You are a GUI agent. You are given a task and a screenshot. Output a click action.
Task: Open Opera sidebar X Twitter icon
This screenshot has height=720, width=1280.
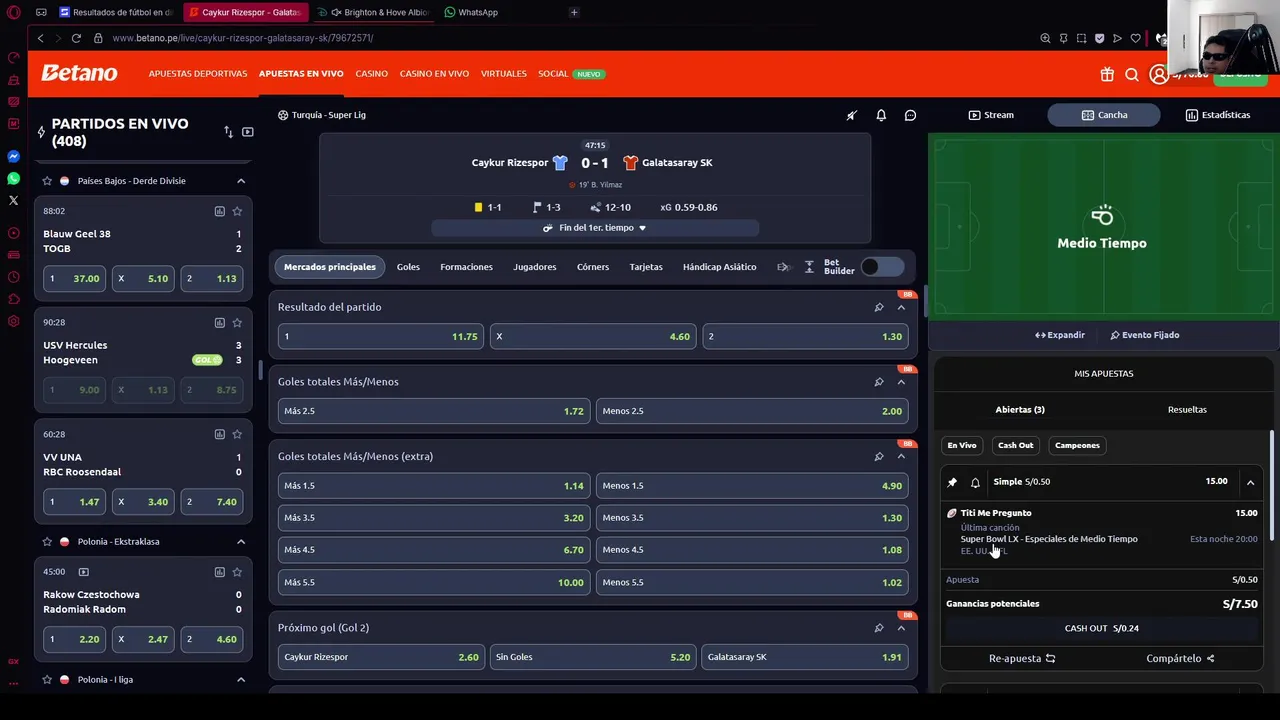13,201
